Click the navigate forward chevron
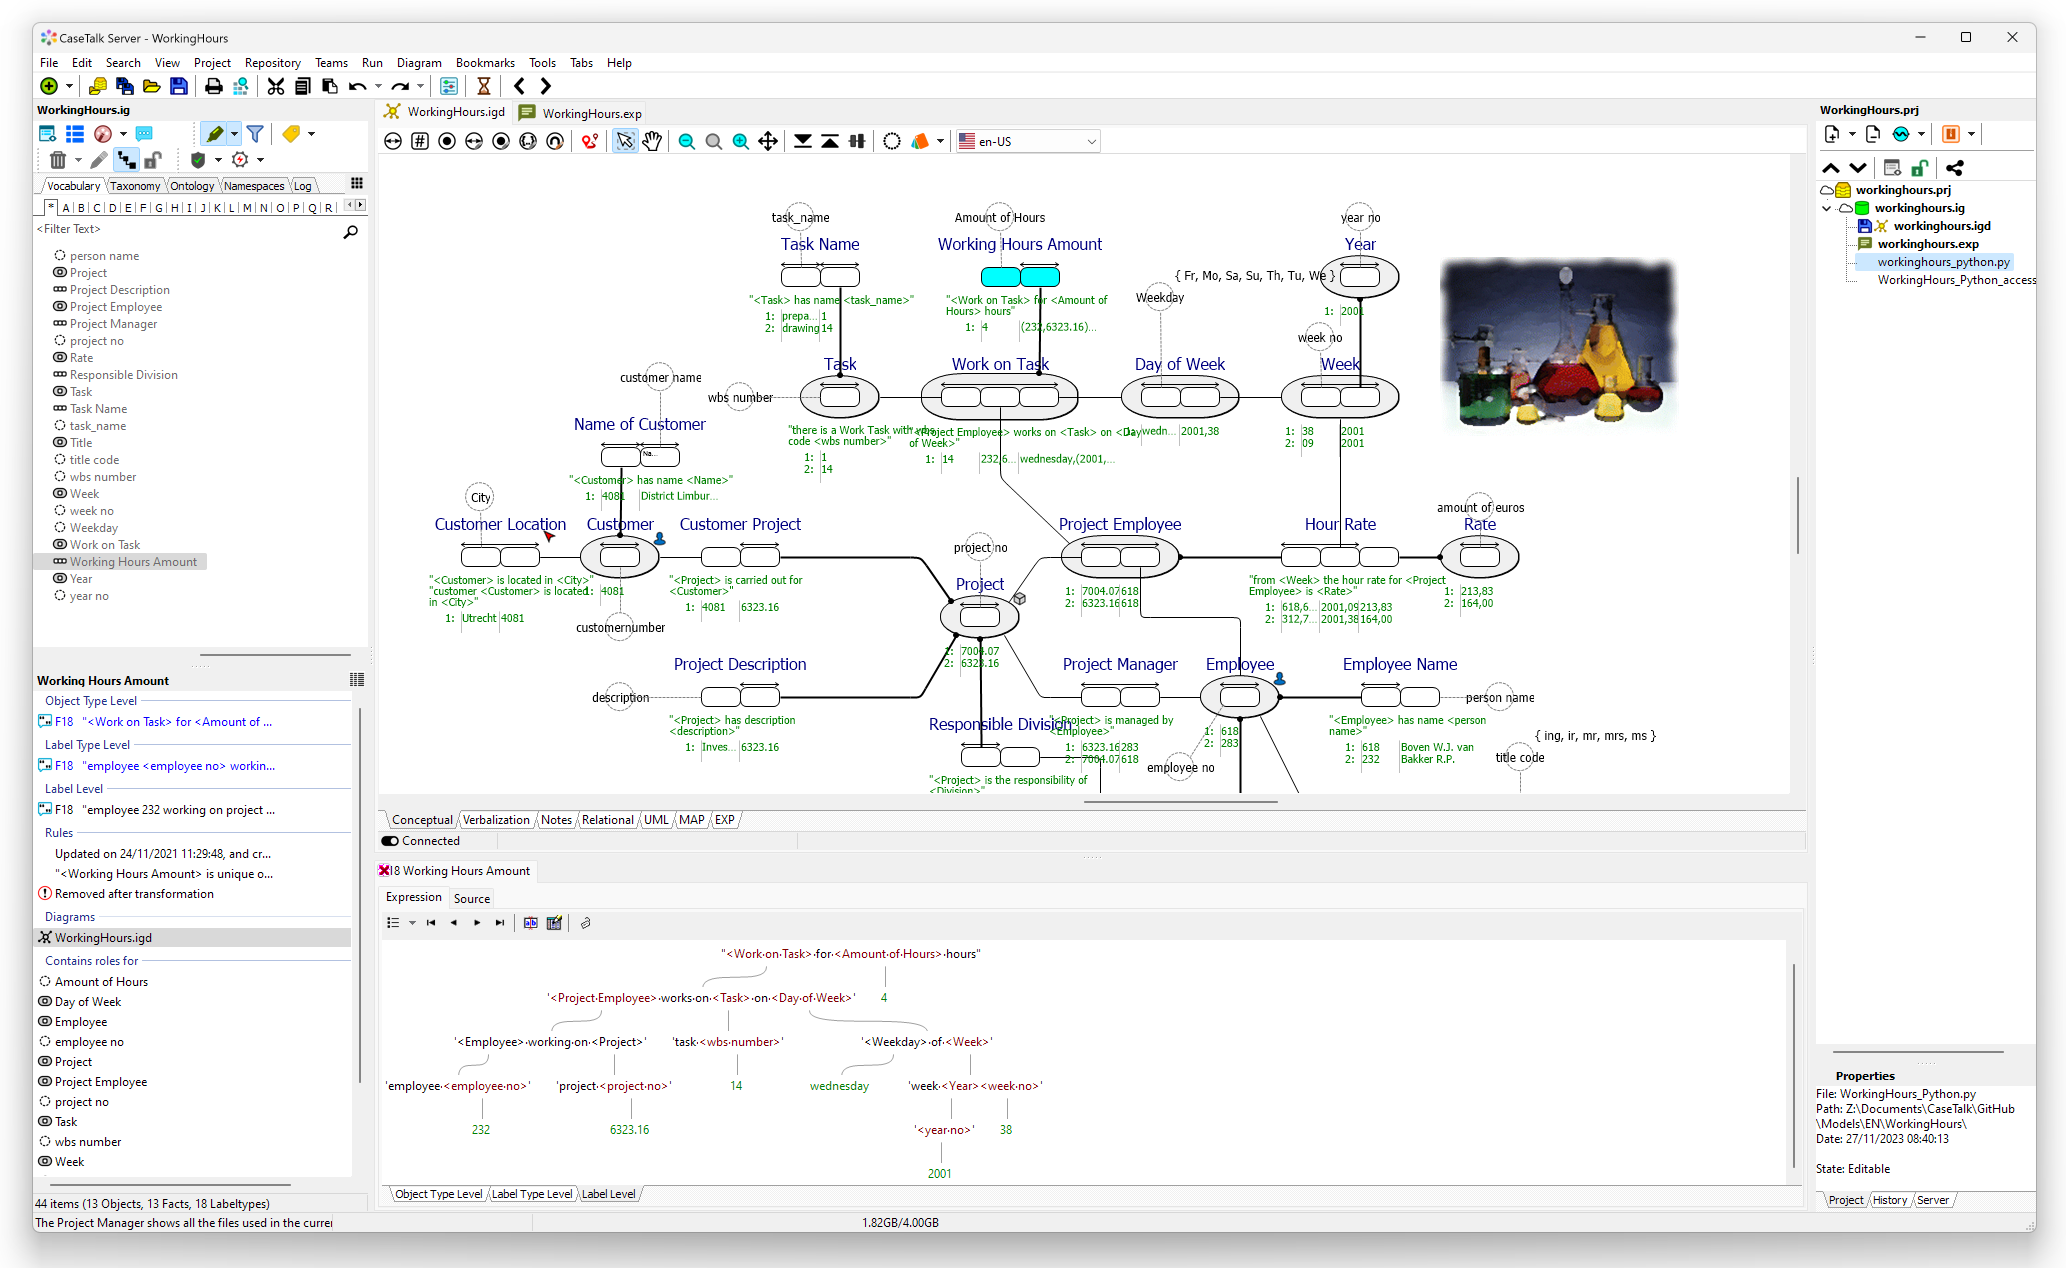 point(546,86)
